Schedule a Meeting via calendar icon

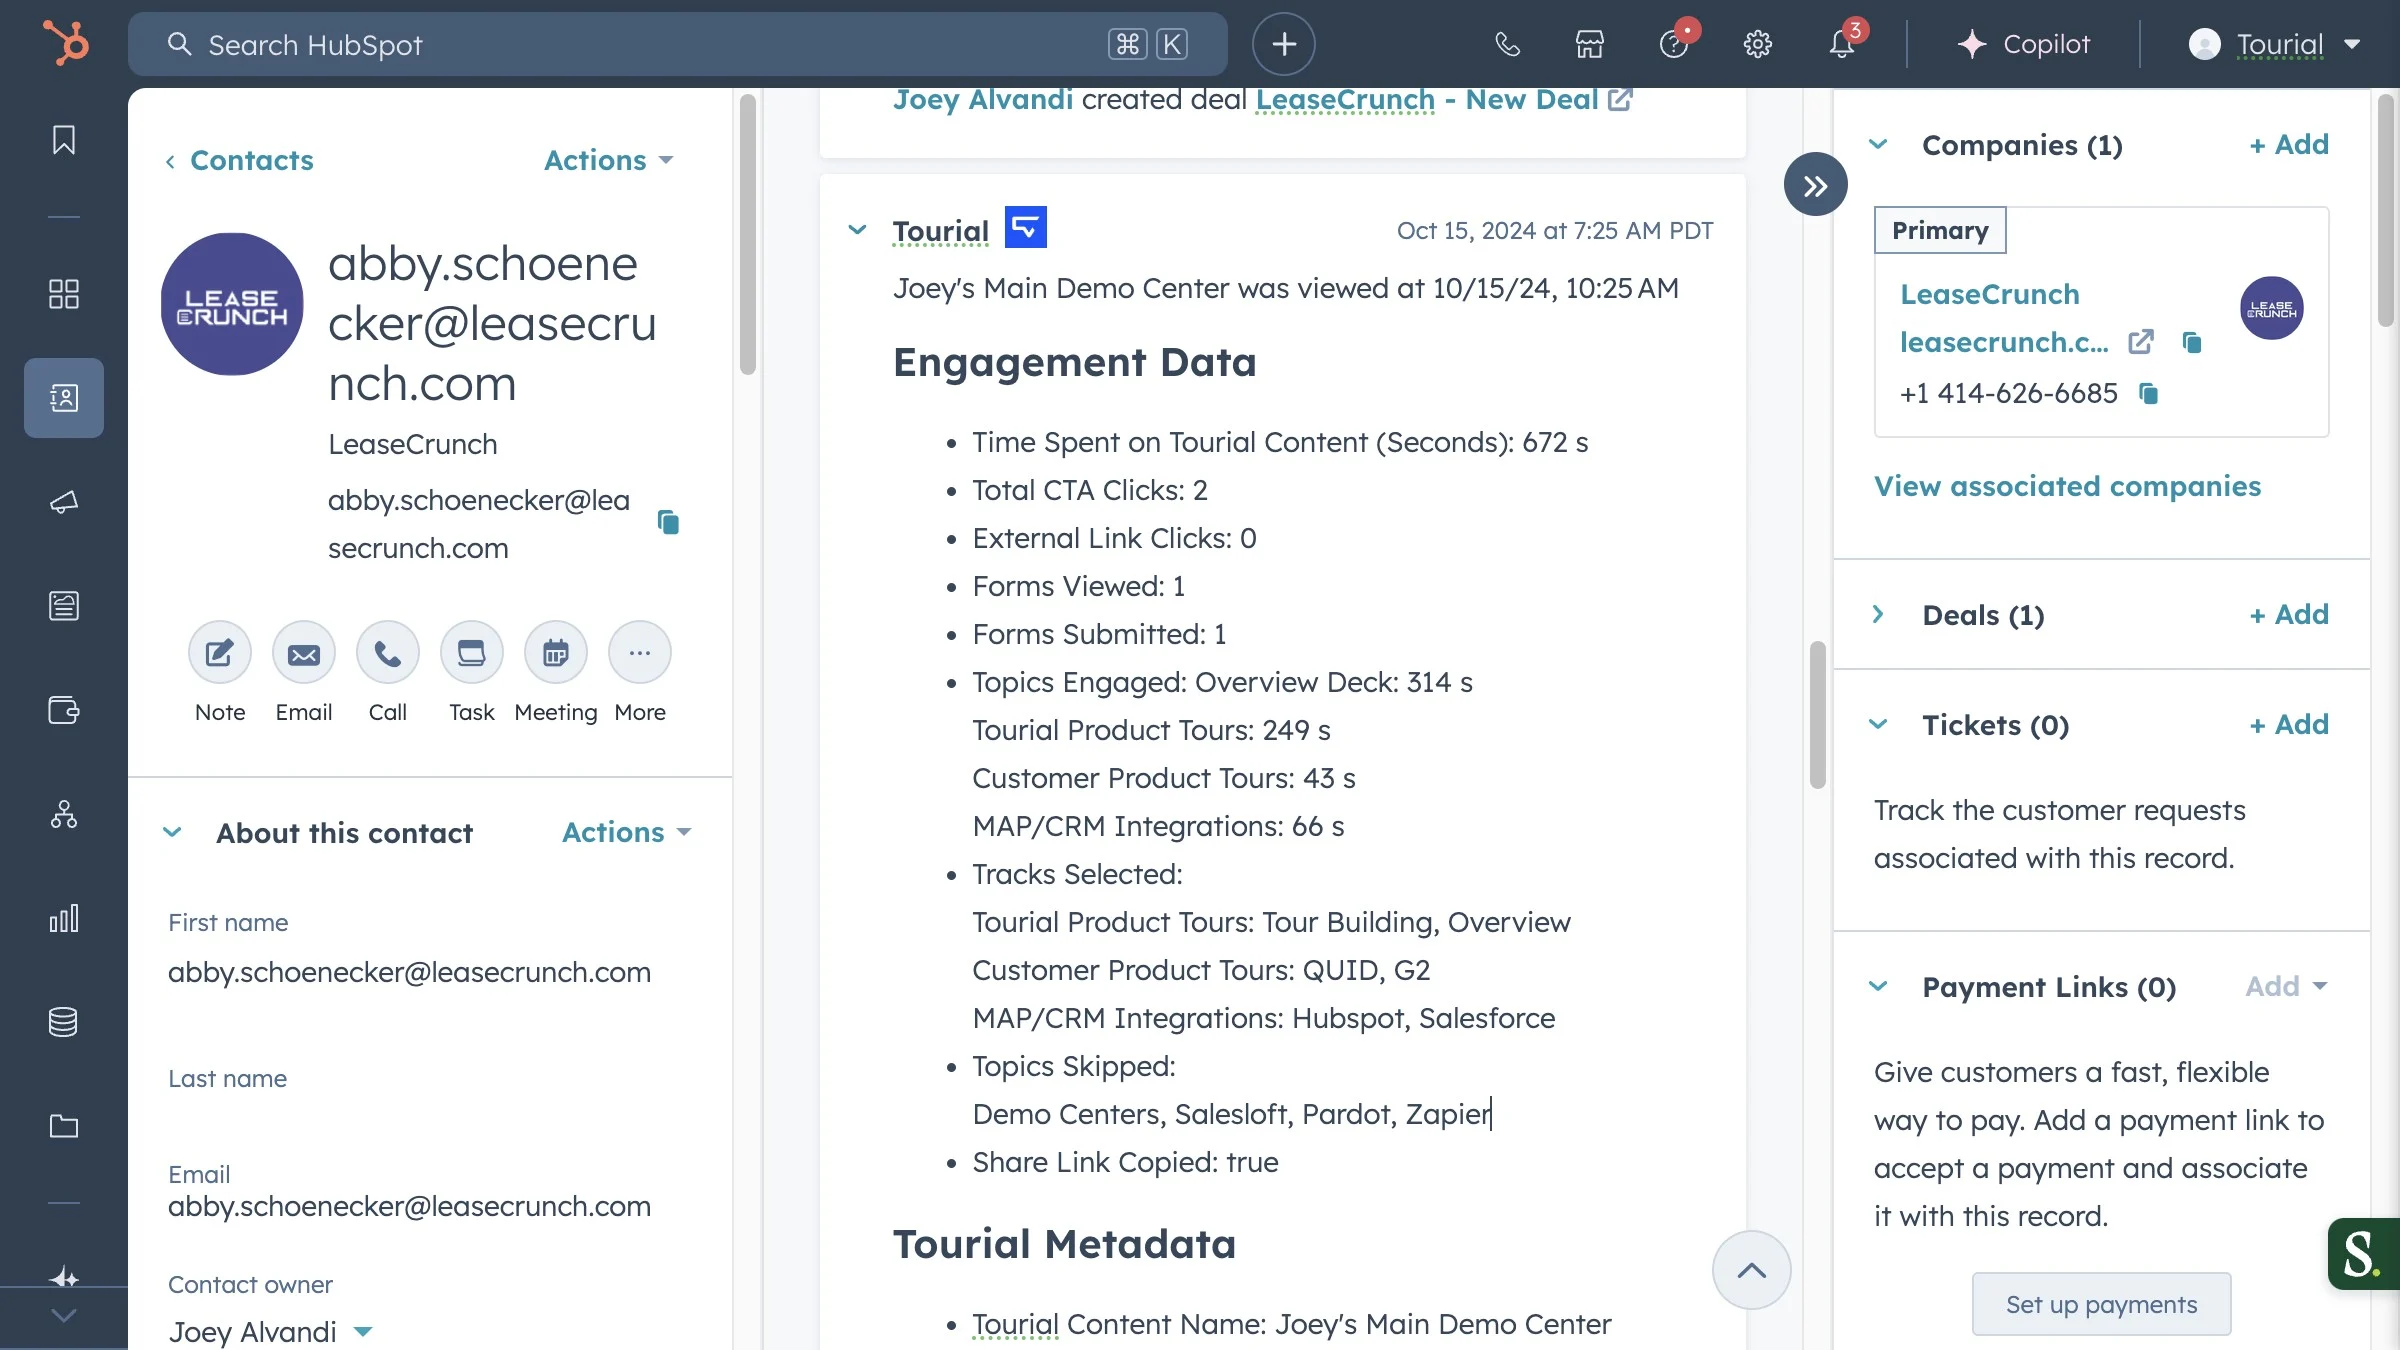pos(556,653)
